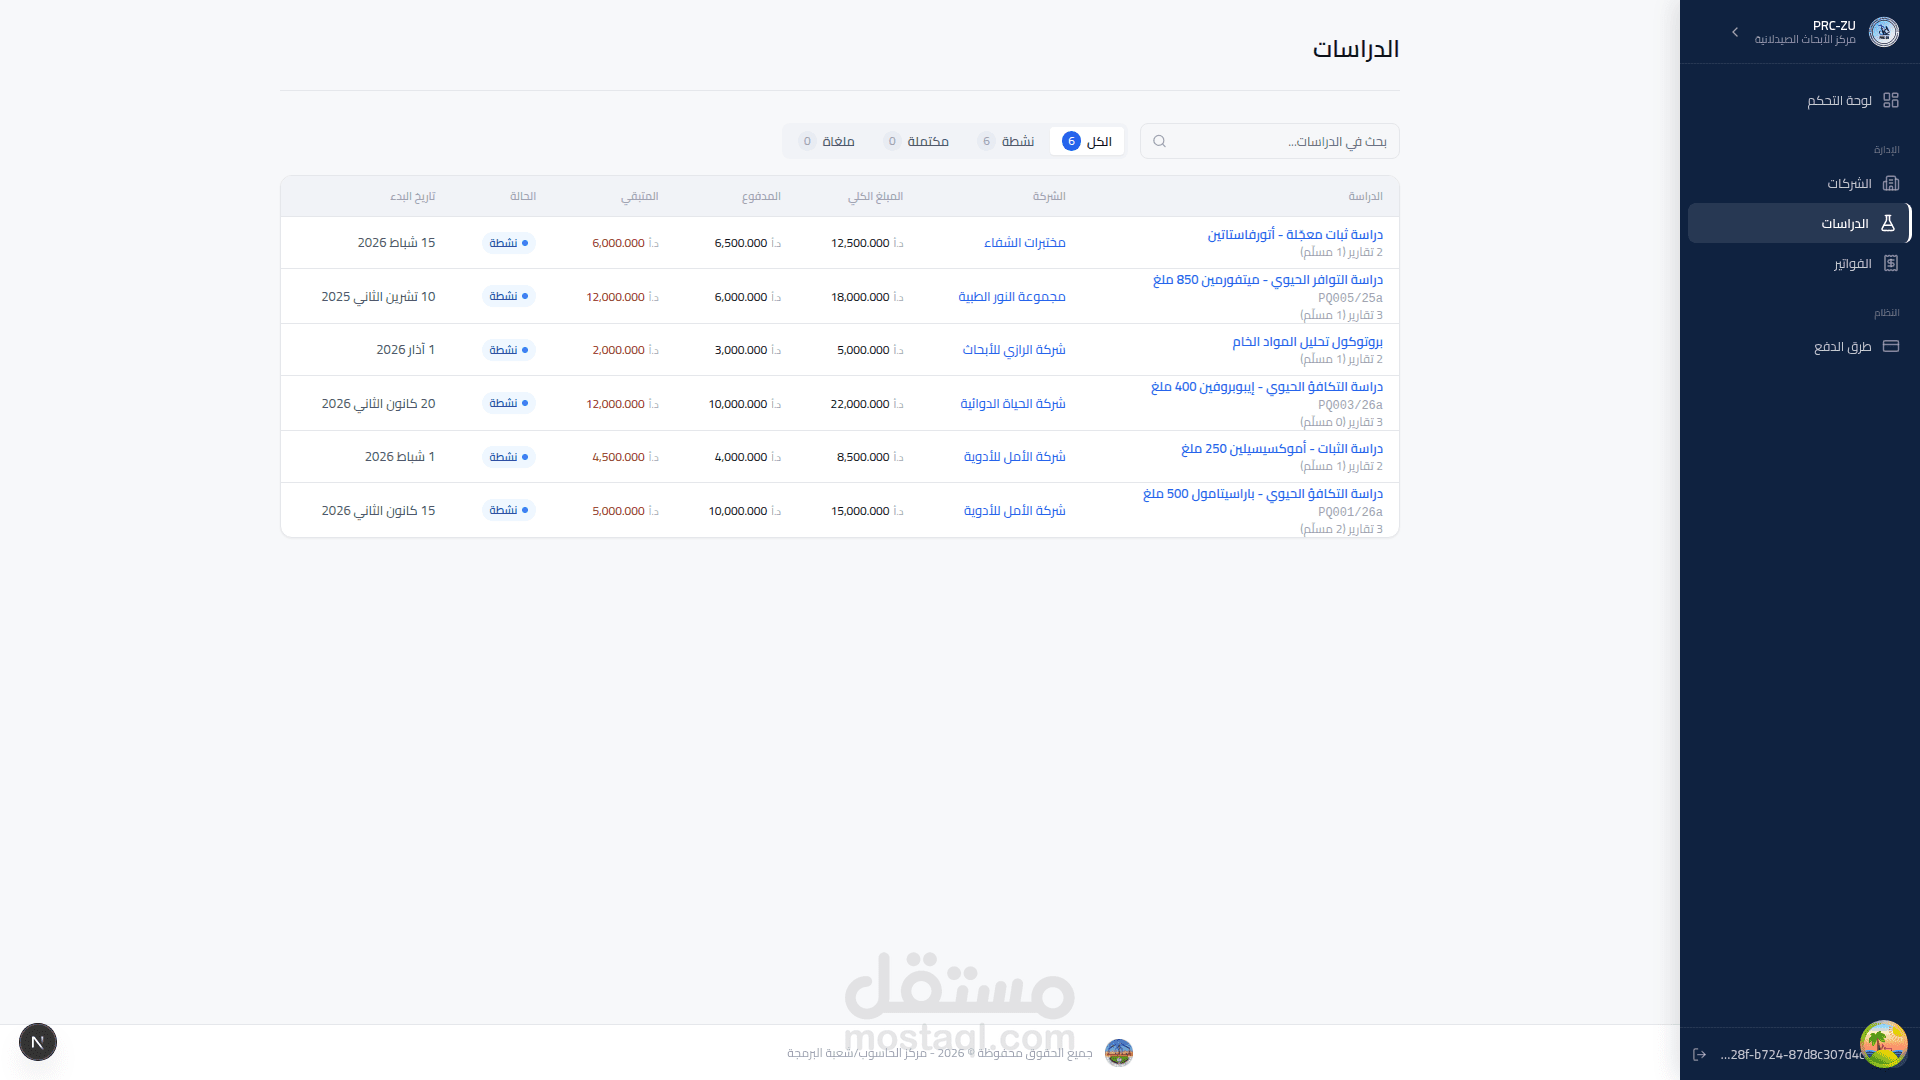This screenshot has width=1920, height=1080.
Task: Select the ملغاة filter tab
Action: click(x=827, y=141)
